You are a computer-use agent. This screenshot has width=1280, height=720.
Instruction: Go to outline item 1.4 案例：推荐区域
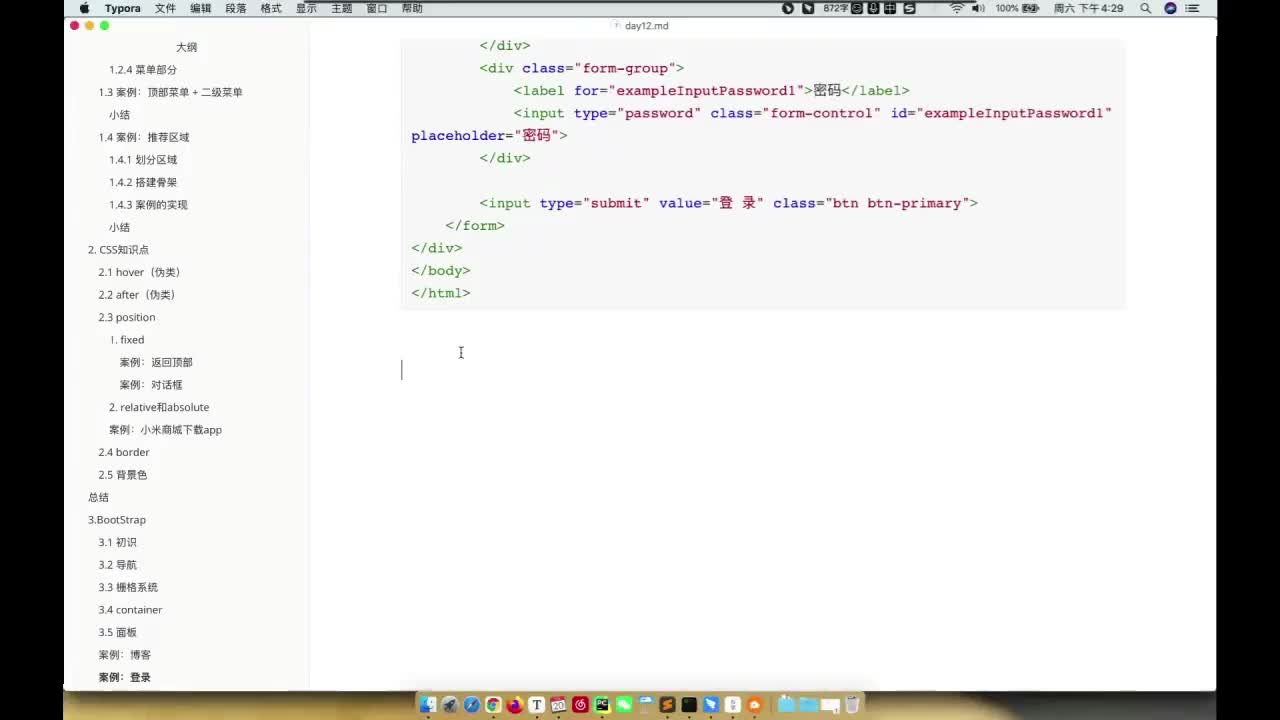click(x=144, y=137)
